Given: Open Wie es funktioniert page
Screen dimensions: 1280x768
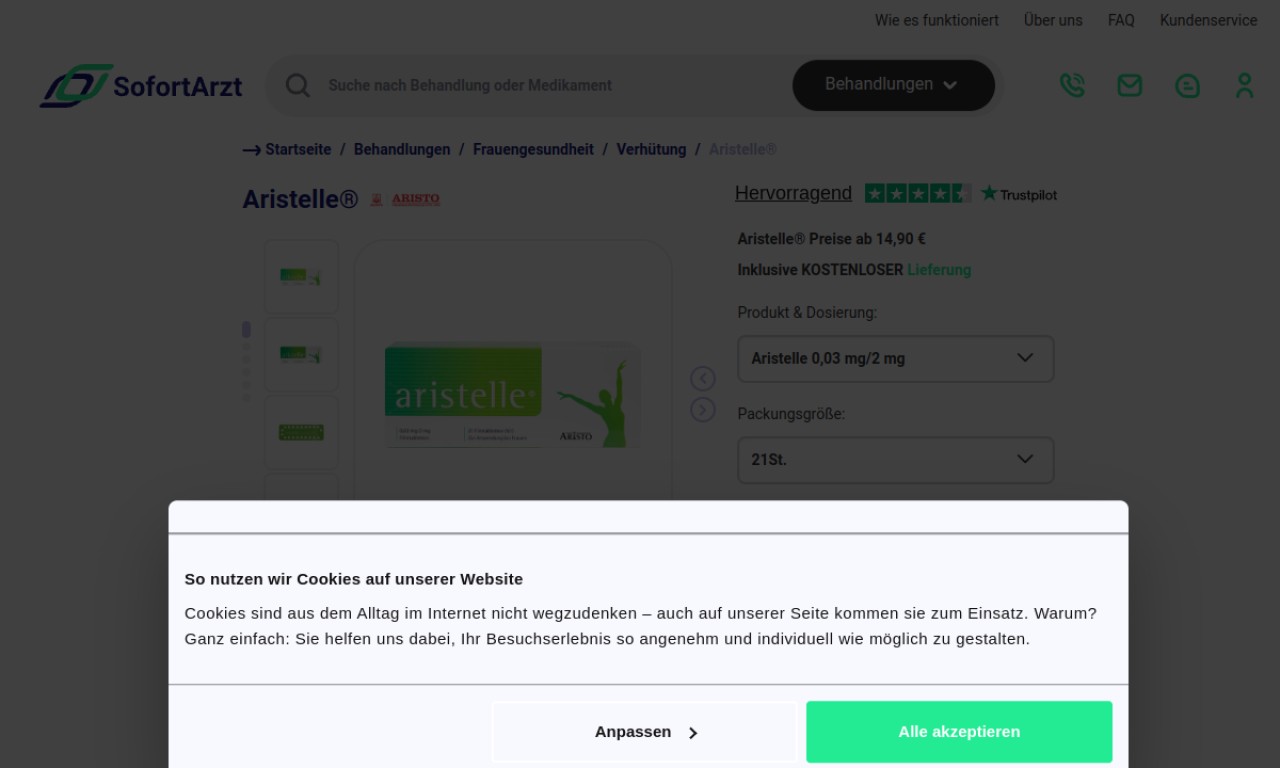Looking at the screenshot, I should [x=936, y=20].
